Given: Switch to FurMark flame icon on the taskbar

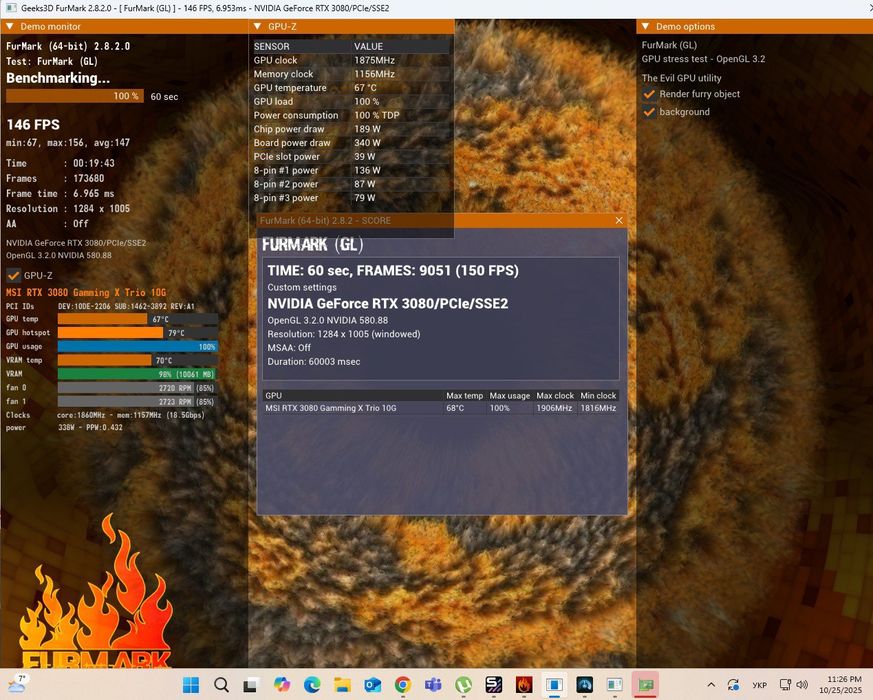Looking at the screenshot, I should click(524, 684).
